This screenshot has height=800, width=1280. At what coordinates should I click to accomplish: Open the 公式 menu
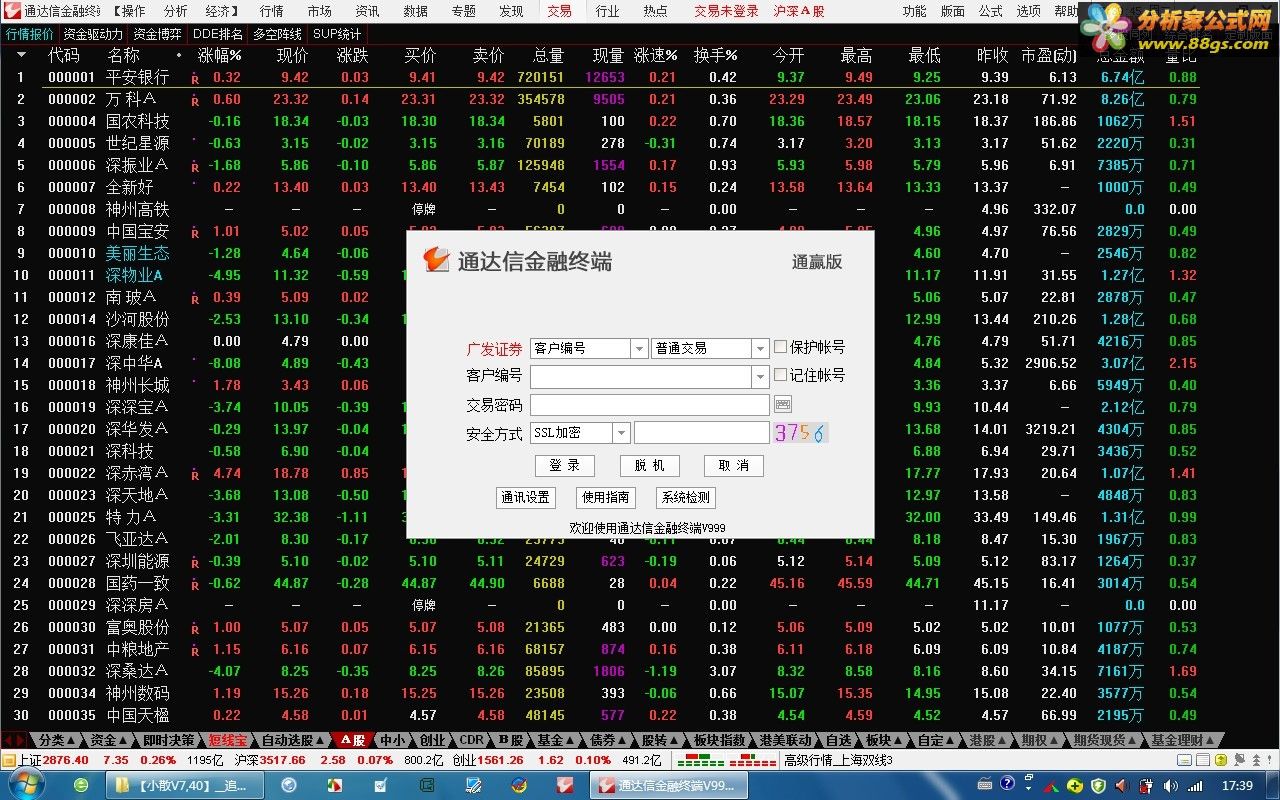[x=991, y=11]
